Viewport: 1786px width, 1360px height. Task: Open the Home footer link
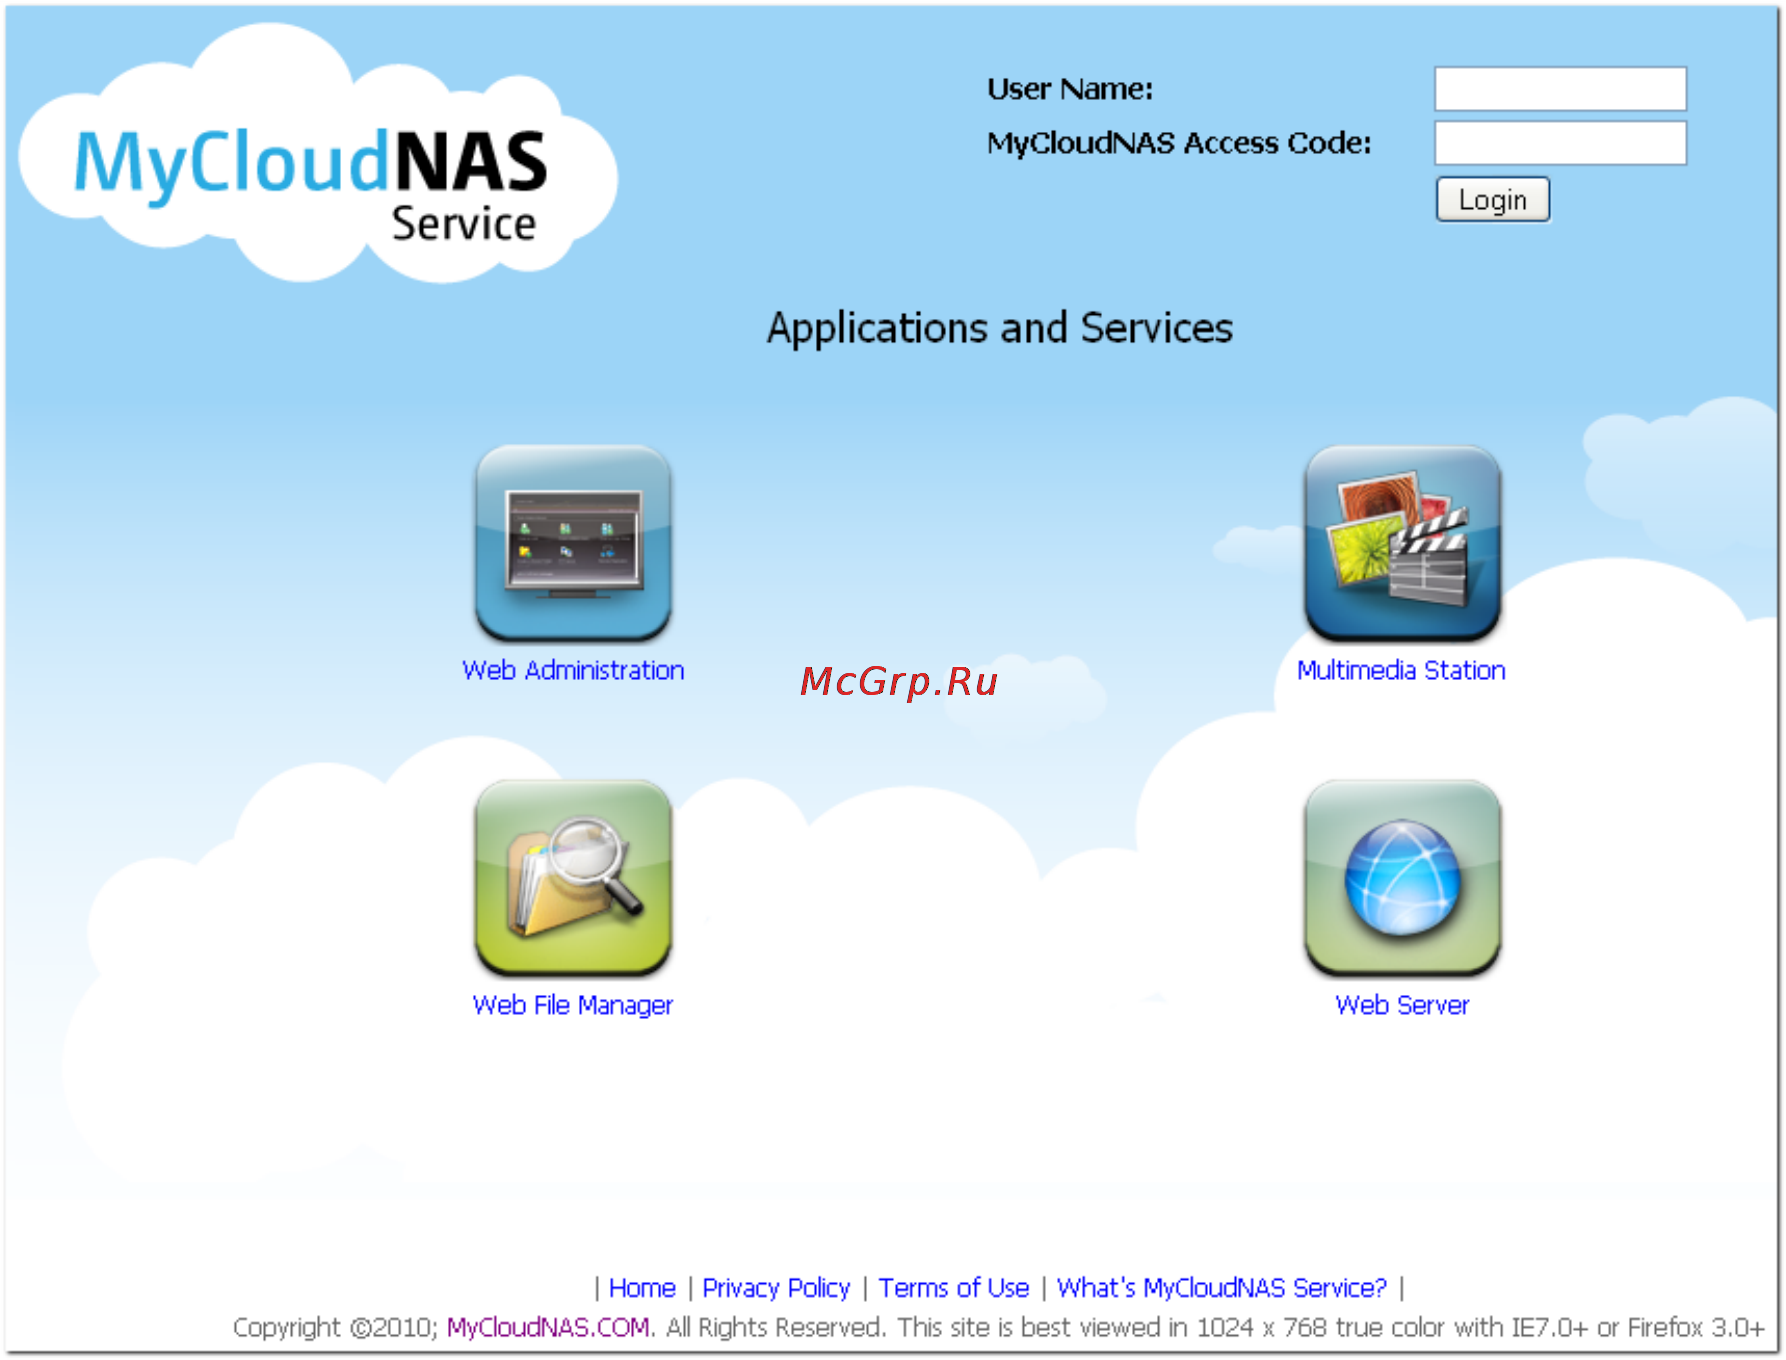click(x=642, y=1288)
